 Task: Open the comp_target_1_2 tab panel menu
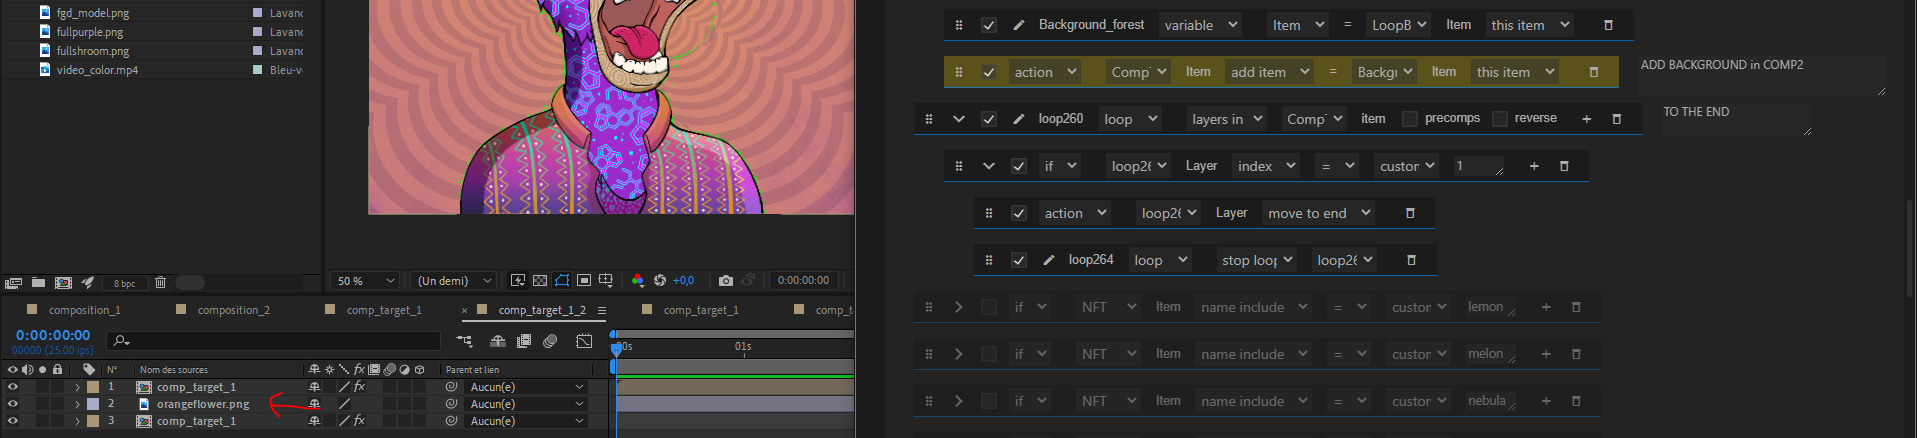pyautogui.click(x=602, y=310)
